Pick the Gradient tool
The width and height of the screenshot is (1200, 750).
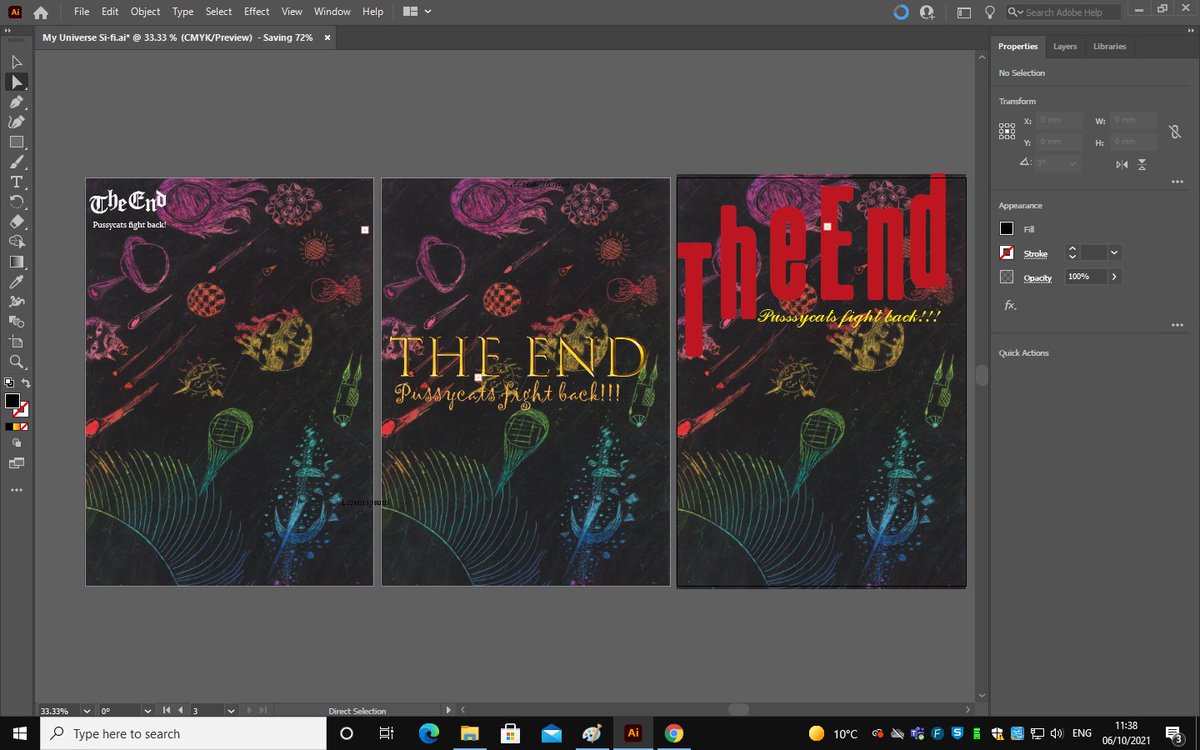tap(17, 262)
